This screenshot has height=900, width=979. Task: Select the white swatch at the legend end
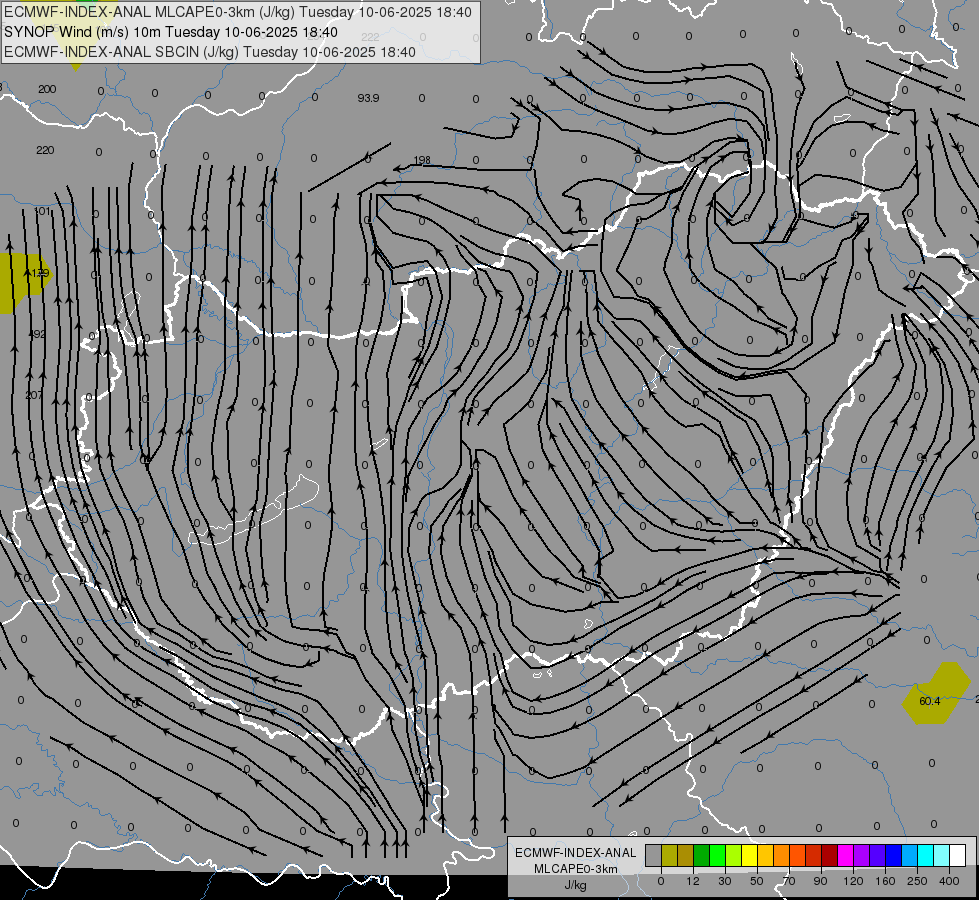point(958,855)
